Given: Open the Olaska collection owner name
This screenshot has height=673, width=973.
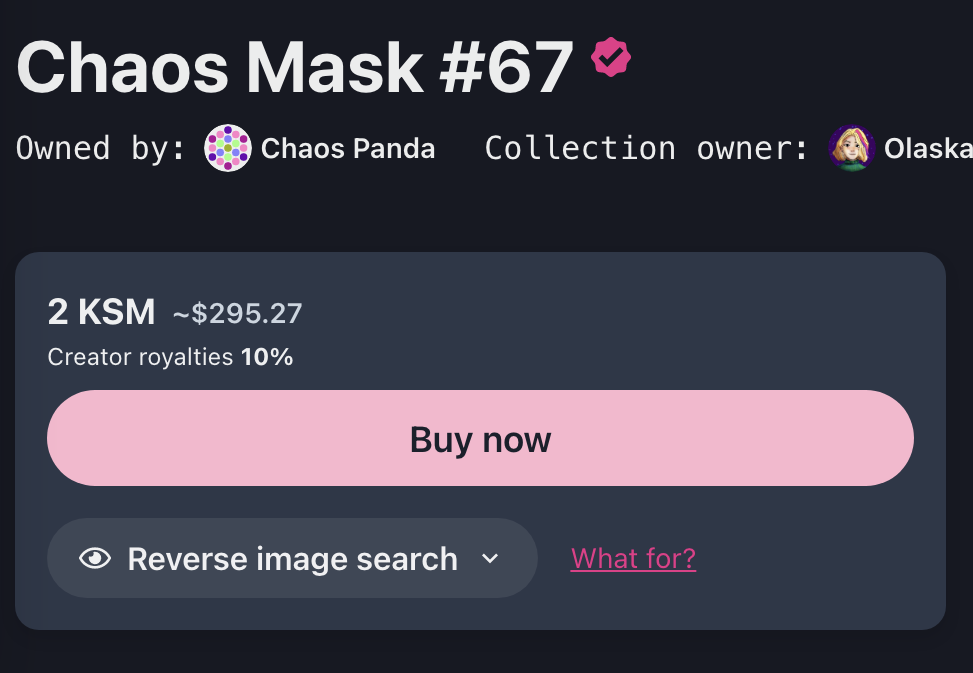Looking at the screenshot, I should click(928, 149).
